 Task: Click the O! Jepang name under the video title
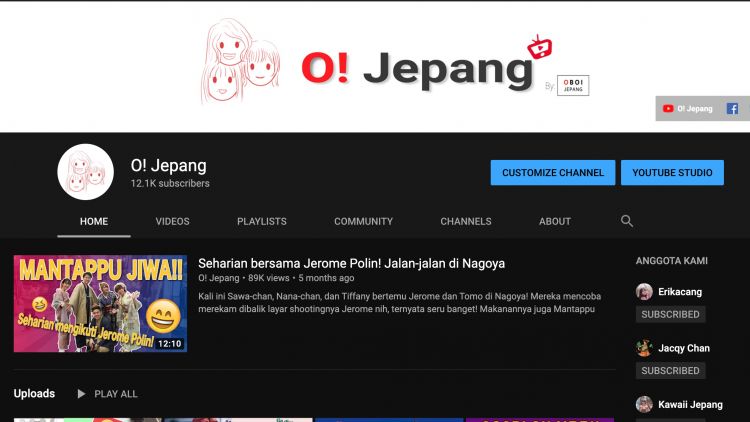[x=219, y=278]
